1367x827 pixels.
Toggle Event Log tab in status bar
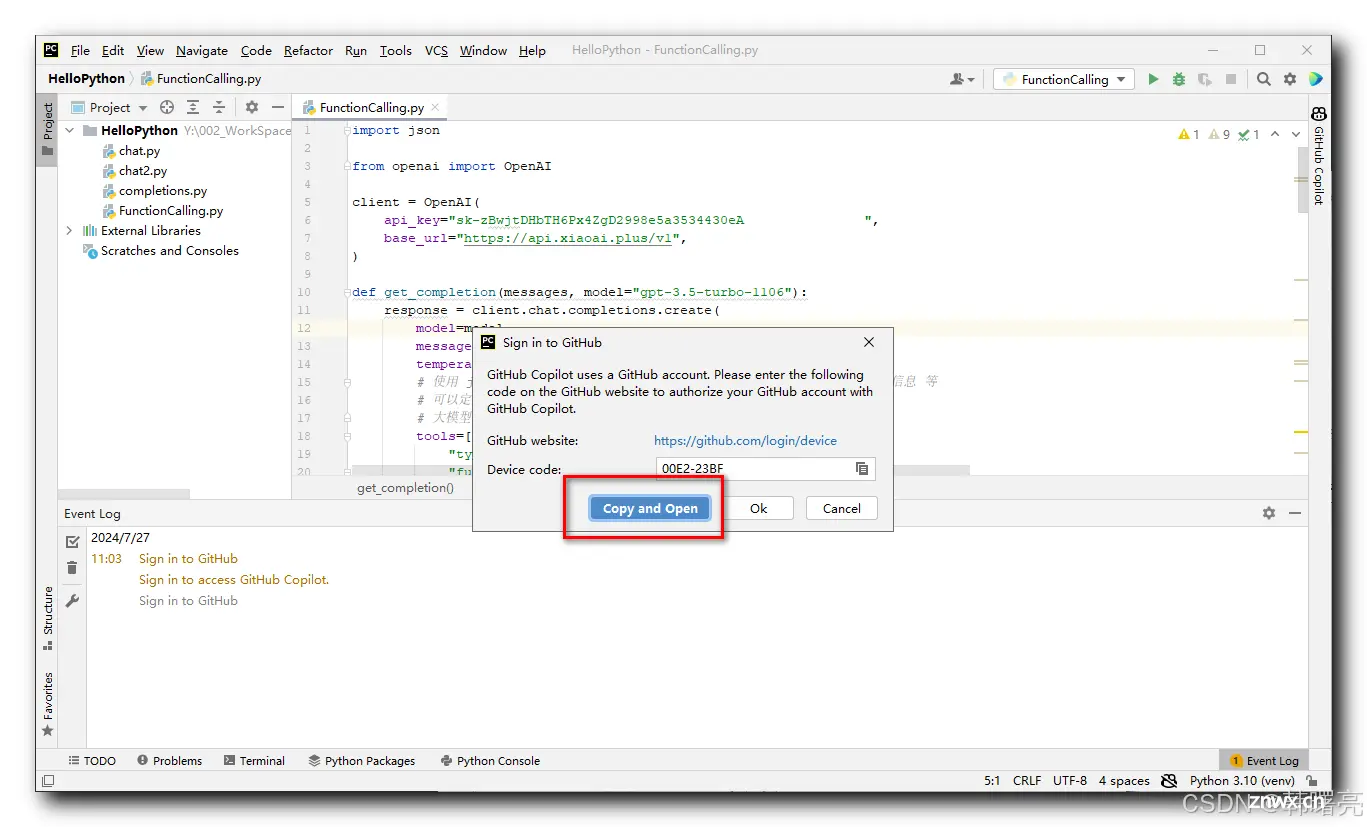1264,761
